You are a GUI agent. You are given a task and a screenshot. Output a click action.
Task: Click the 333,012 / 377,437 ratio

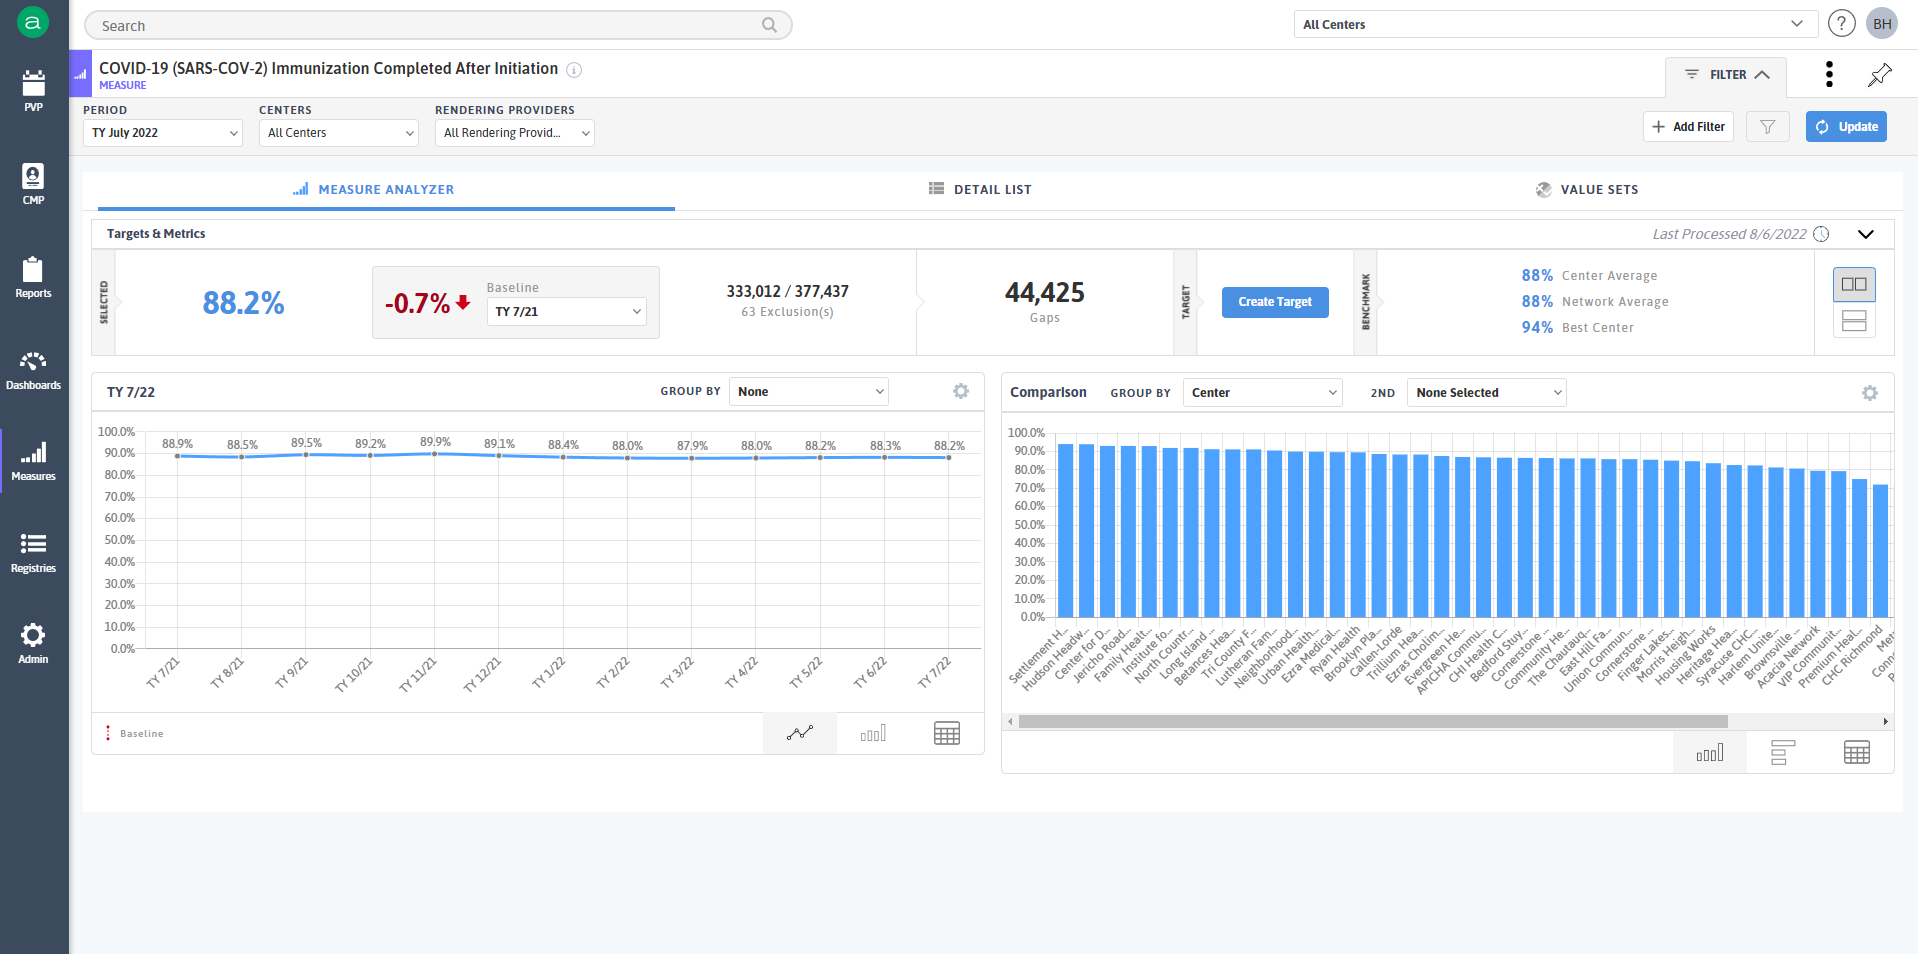coord(787,291)
